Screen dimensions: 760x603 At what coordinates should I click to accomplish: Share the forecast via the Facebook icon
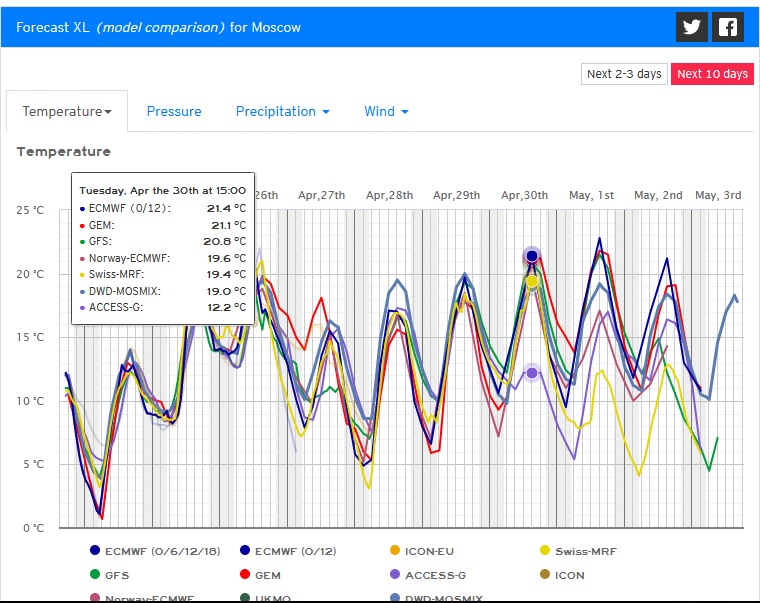point(728,27)
